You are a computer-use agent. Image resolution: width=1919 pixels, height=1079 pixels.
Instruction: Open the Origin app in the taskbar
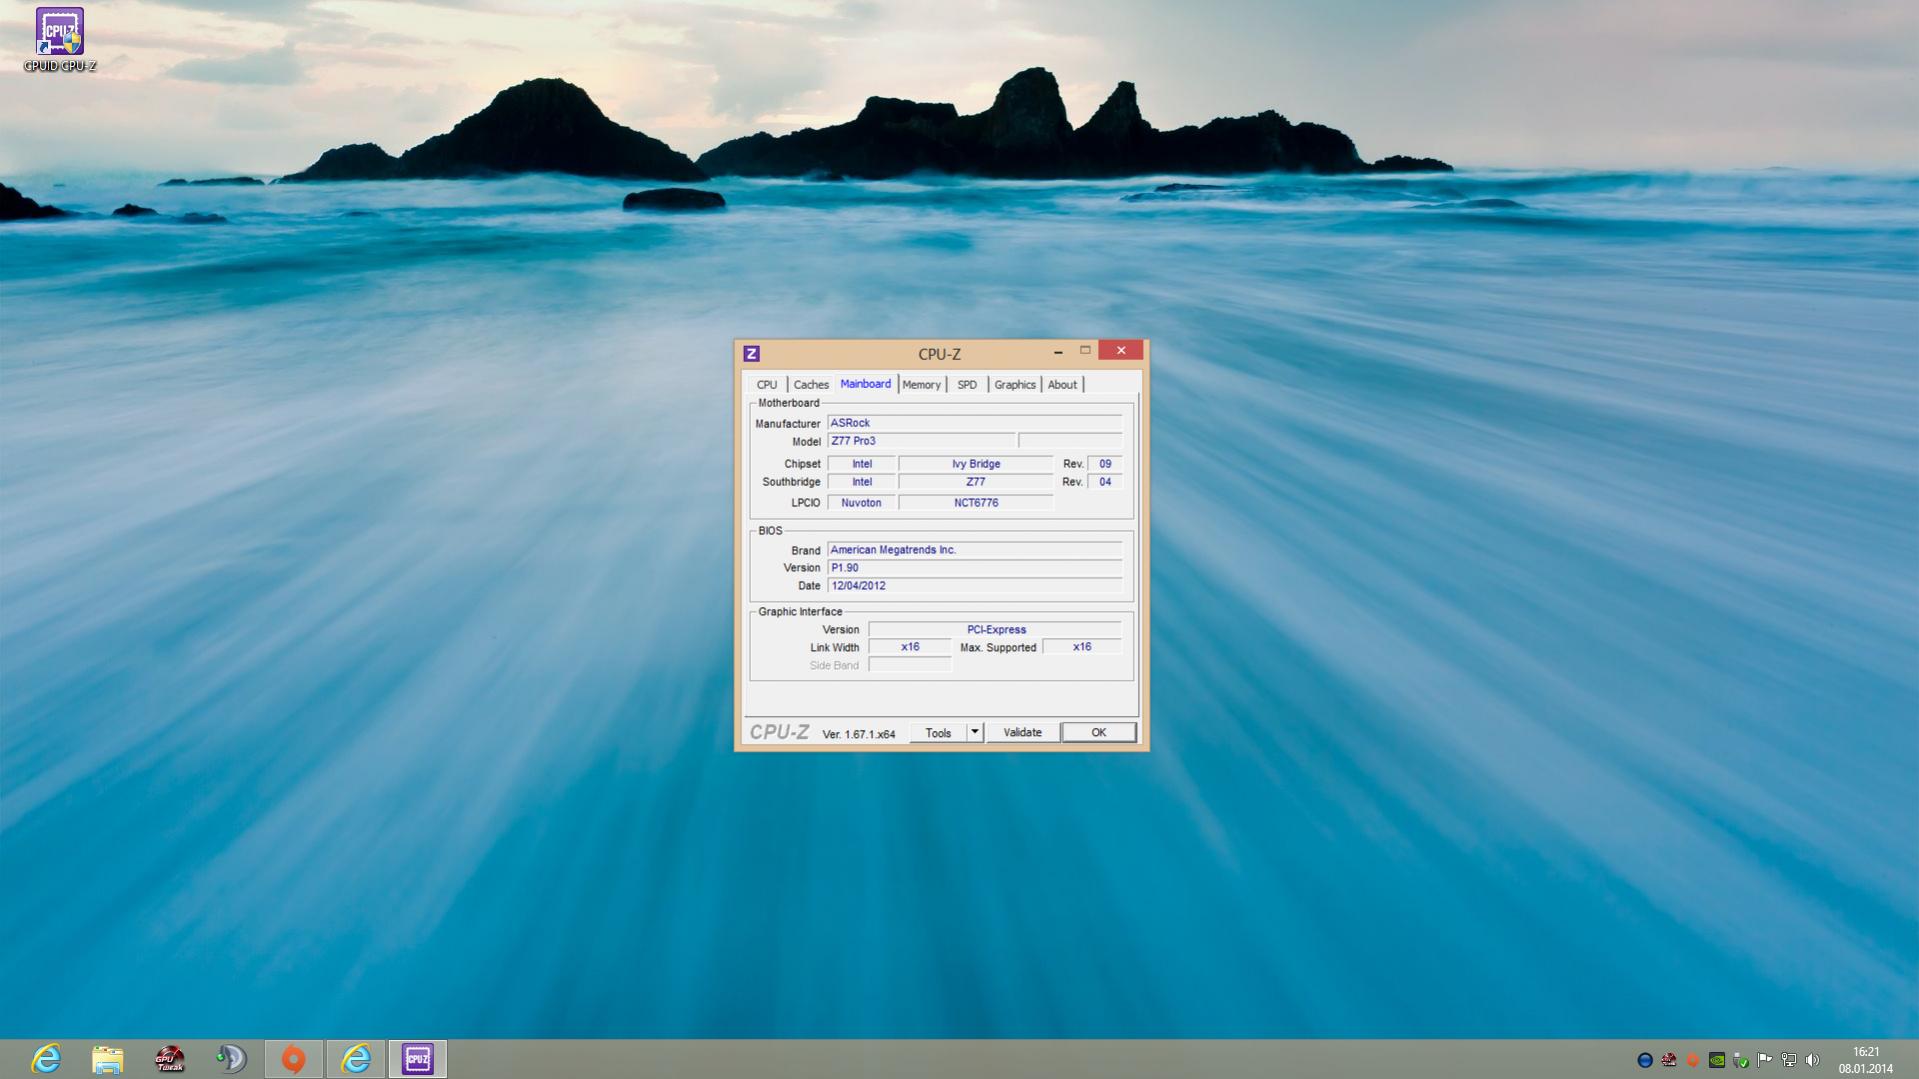coord(293,1059)
